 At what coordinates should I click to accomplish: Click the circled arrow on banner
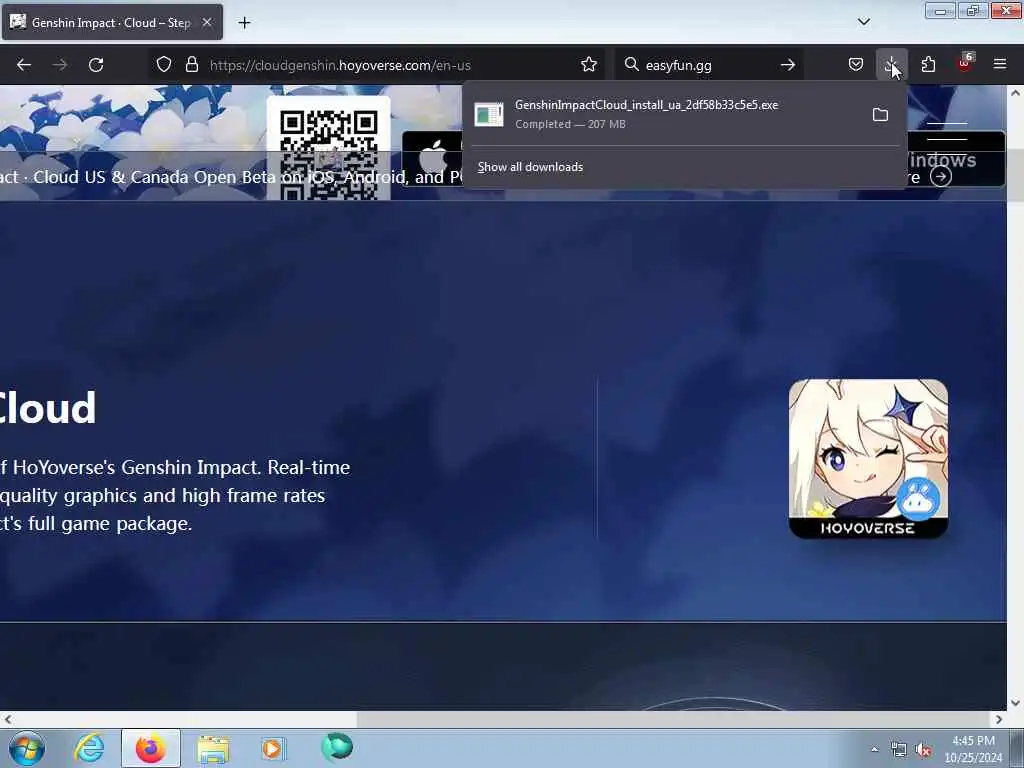pyautogui.click(x=940, y=176)
